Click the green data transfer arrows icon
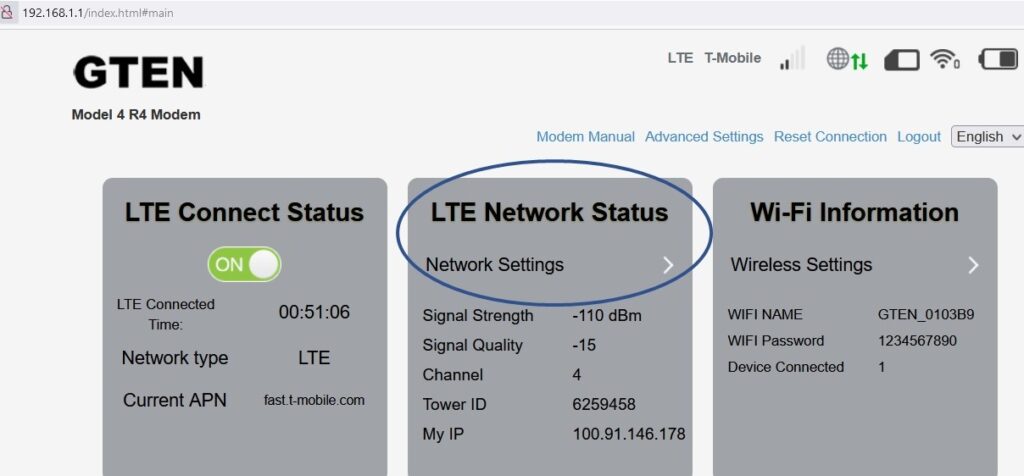Viewport: 1024px width, 476px height. pyautogui.click(x=859, y=61)
